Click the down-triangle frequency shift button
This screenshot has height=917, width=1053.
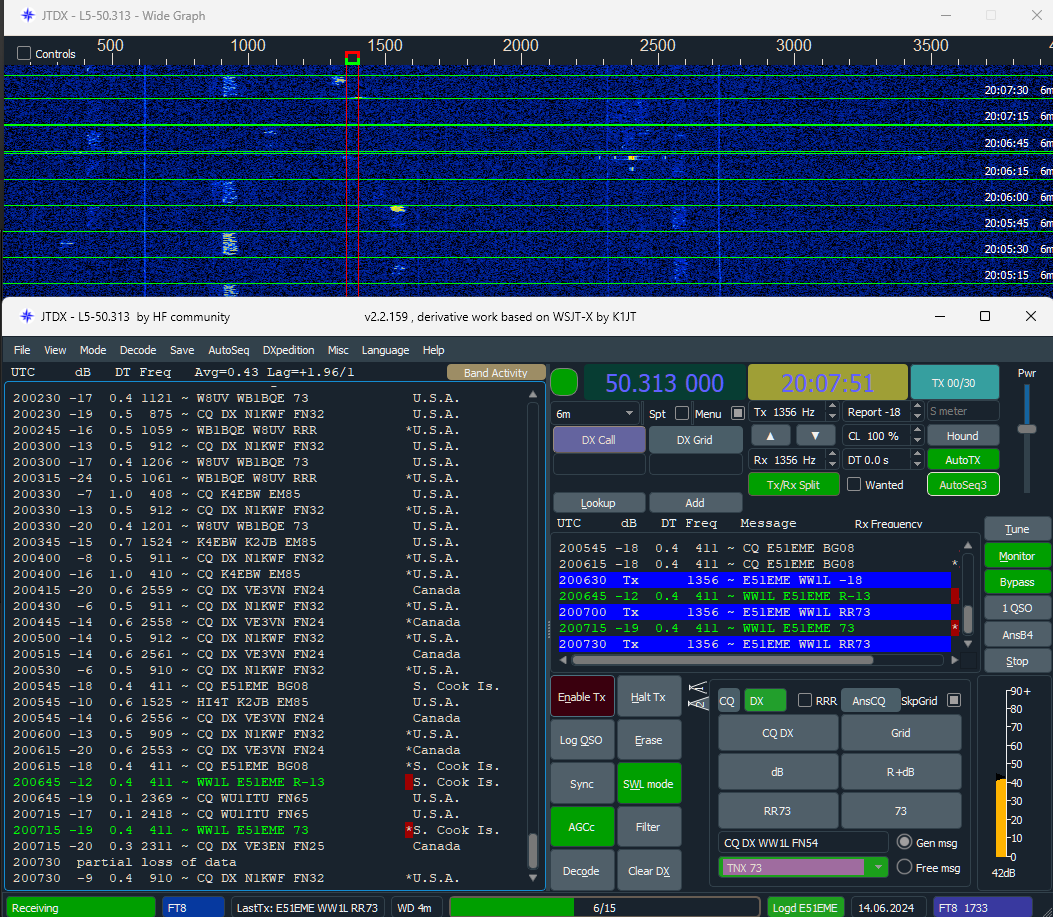(815, 436)
